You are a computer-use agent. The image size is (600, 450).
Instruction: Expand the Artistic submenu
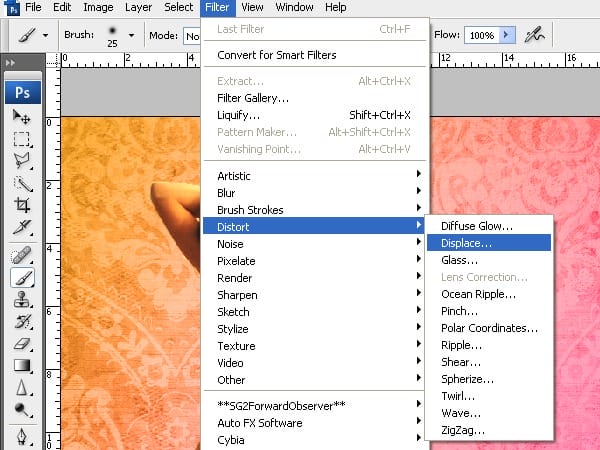point(315,176)
